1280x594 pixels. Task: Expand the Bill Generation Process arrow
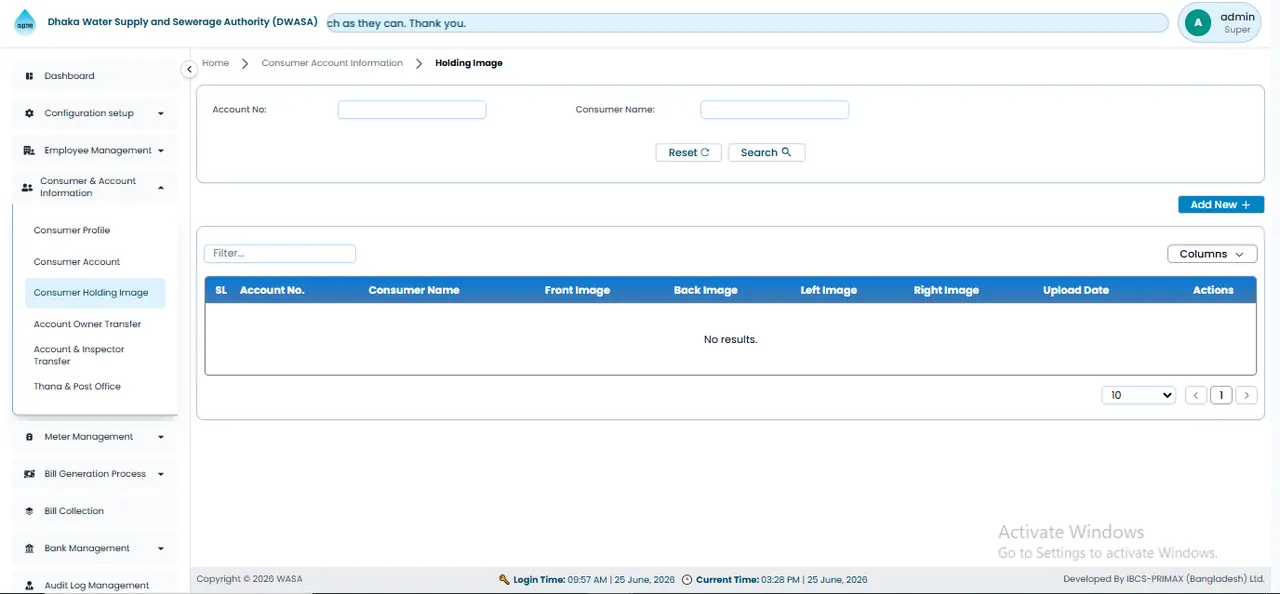tap(161, 474)
